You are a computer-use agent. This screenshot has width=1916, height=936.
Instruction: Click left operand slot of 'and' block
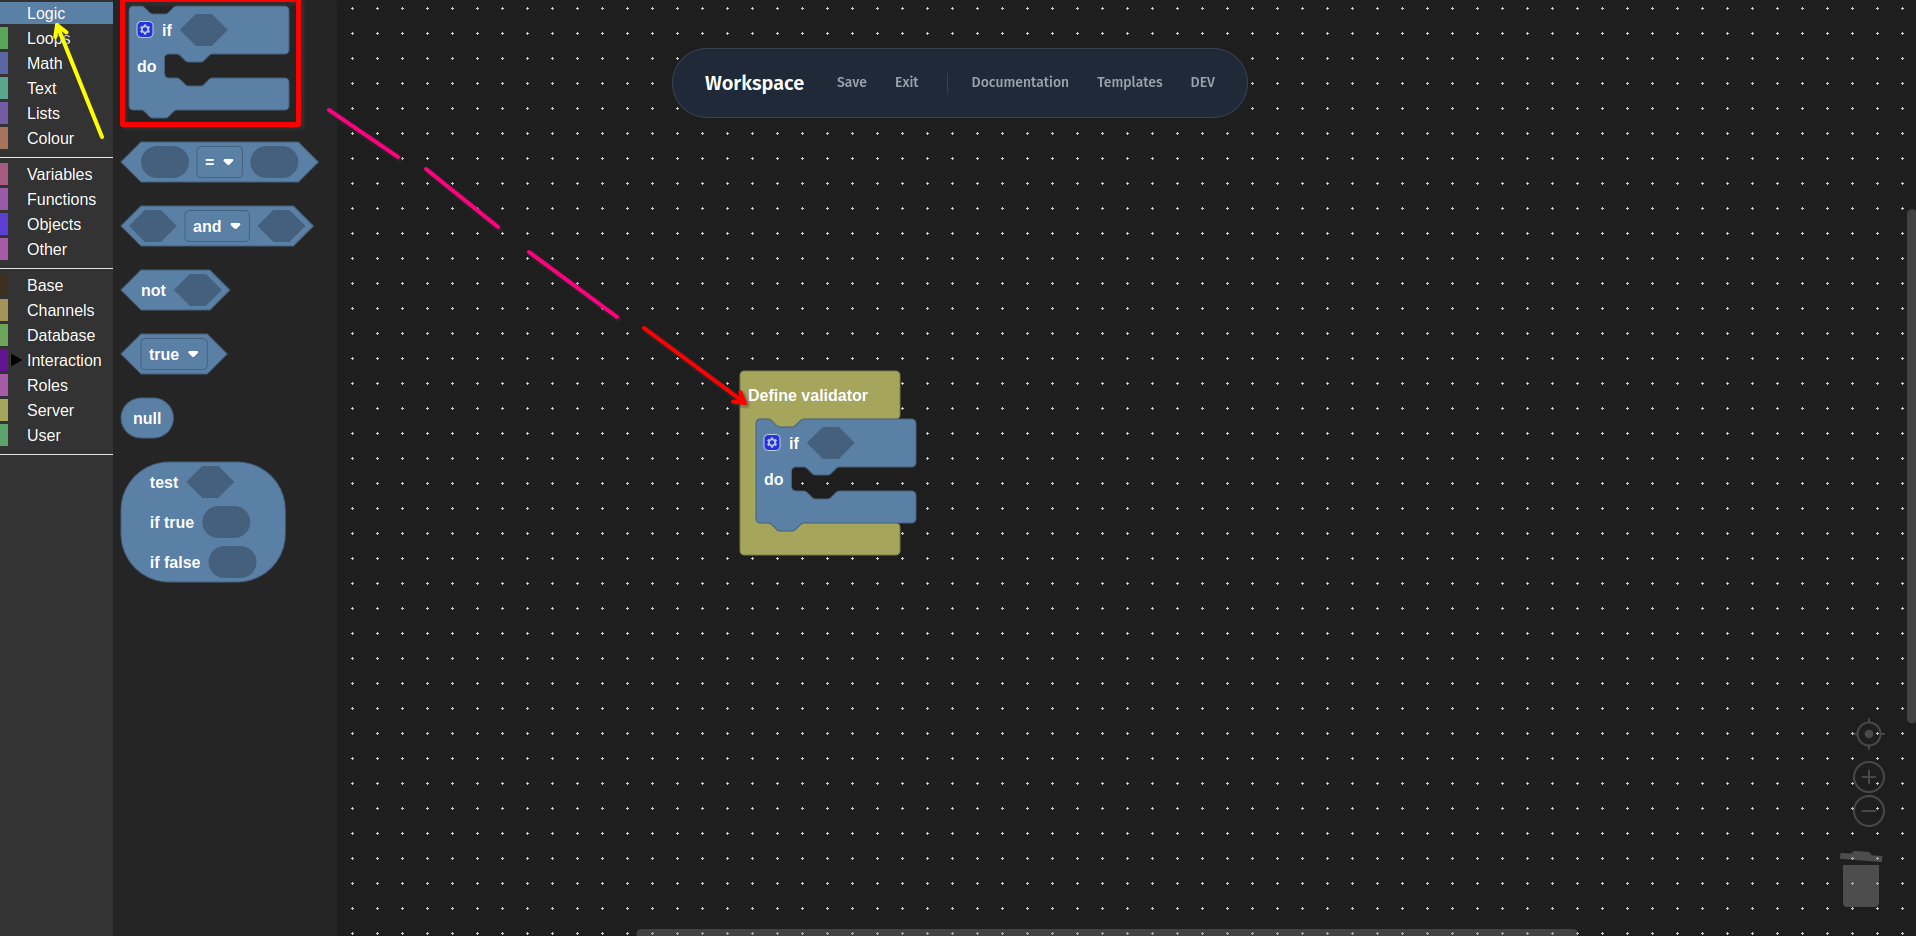point(153,226)
